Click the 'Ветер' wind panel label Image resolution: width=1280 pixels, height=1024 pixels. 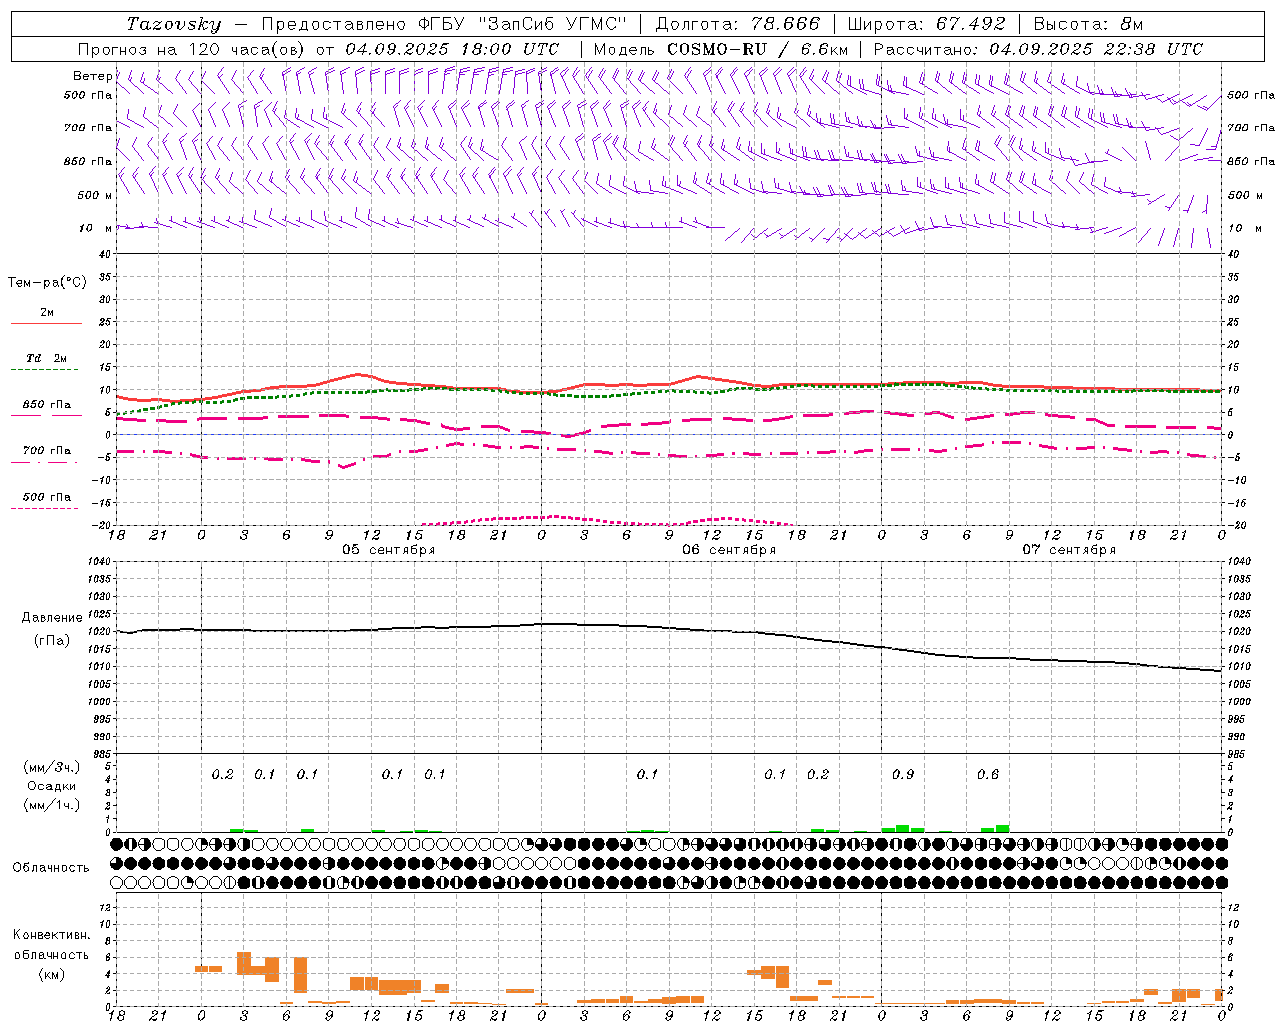(x=93, y=76)
